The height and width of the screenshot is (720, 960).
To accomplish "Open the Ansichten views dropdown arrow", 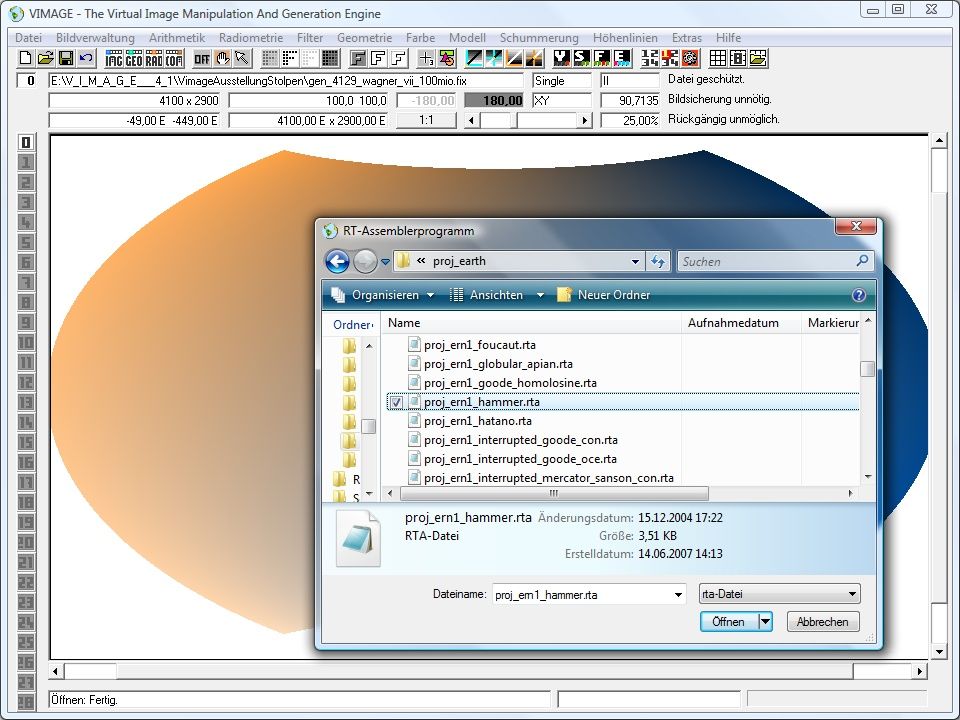I will (x=540, y=295).
